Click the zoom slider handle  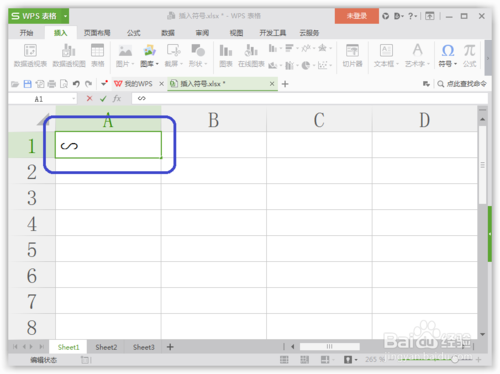pyautogui.click(x=454, y=360)
